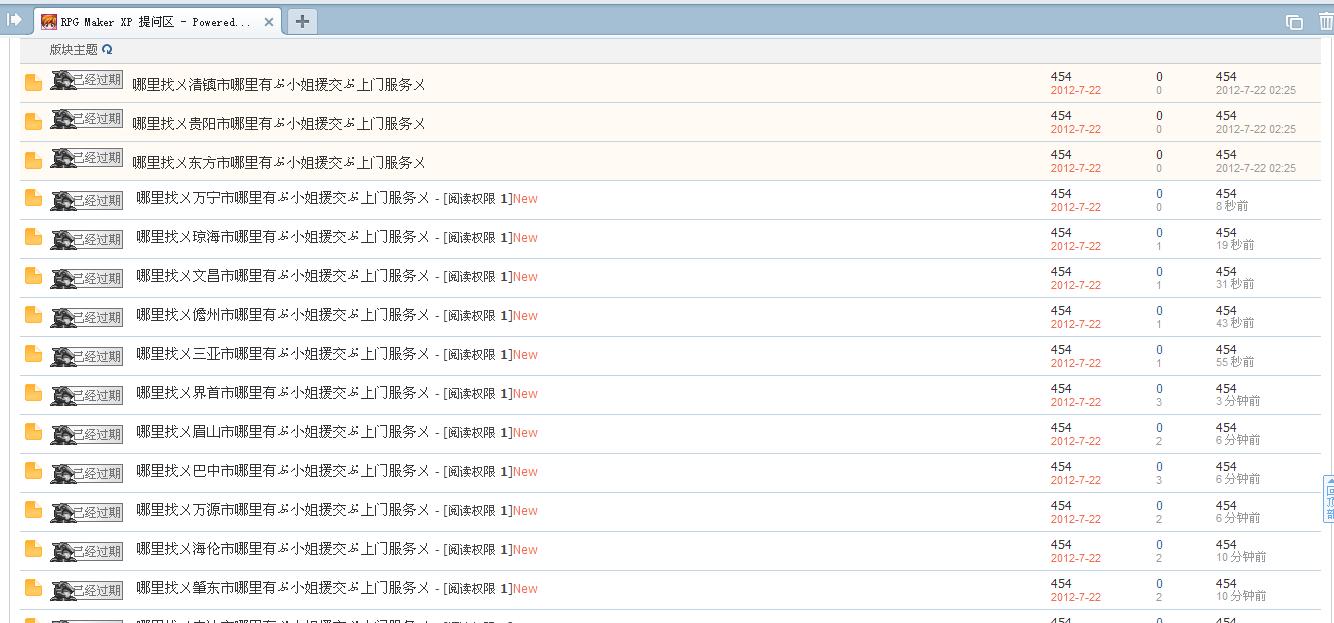Click post date 2012-7-22 on 琼海市 row

pyautogui.click(x=1076, y=246)
